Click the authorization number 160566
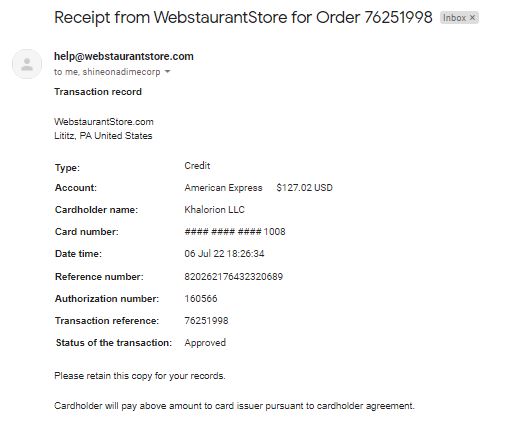Image resolution: width=531 pixels, height=442 pixels. tap(201, 299)
